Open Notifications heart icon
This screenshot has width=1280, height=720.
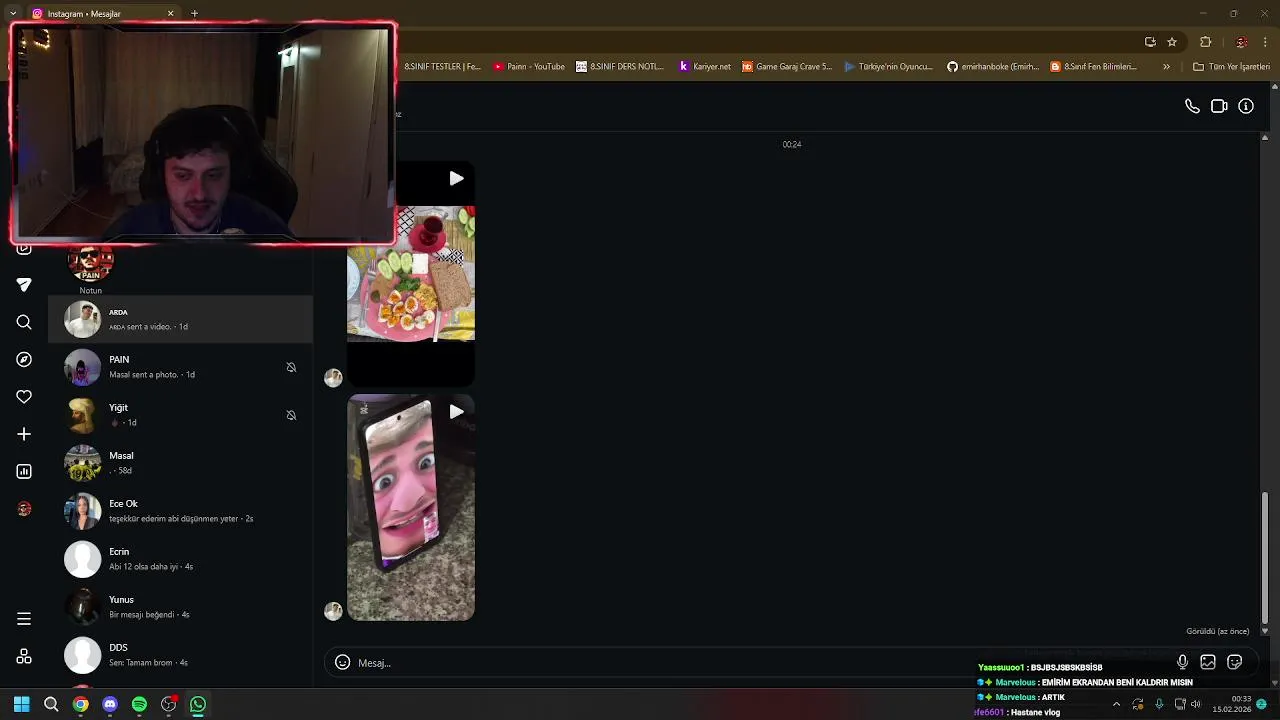[24, 397]
